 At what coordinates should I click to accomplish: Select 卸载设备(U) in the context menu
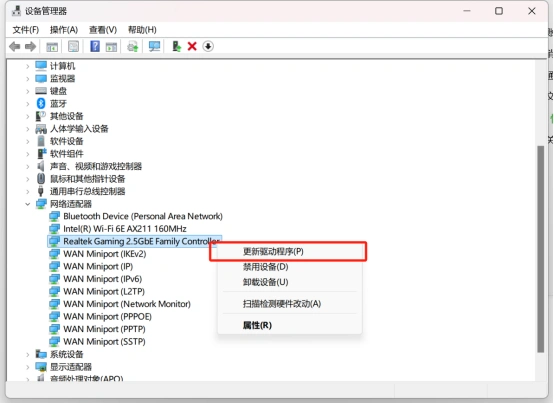(265, 282)
